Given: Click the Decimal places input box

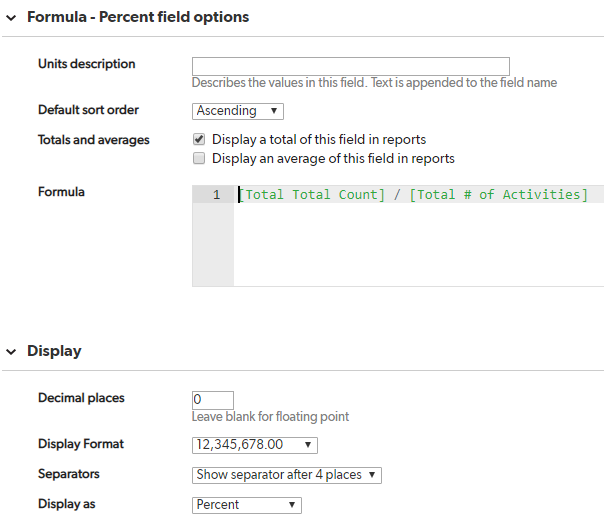Looking at the screenshot, I should coord(213,400).
